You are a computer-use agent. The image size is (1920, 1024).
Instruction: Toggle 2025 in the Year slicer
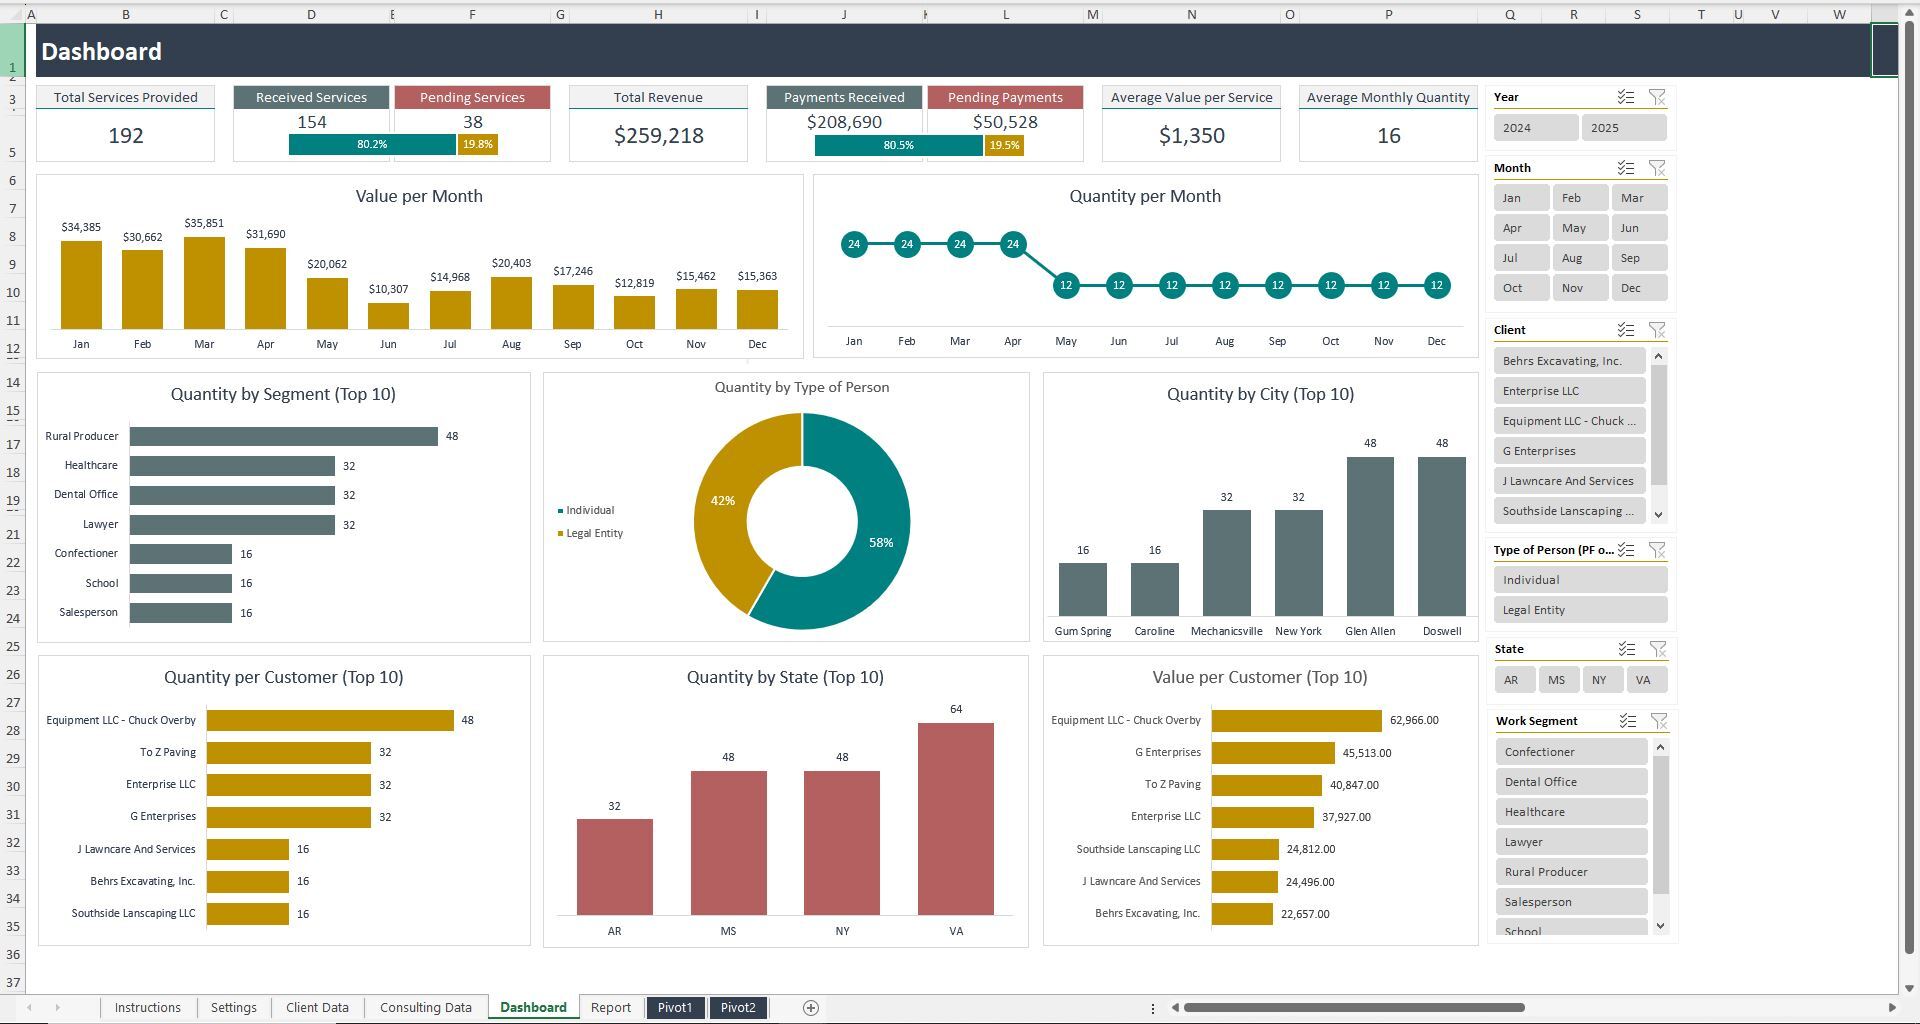pyautogui.click(x=1623, y=127)
